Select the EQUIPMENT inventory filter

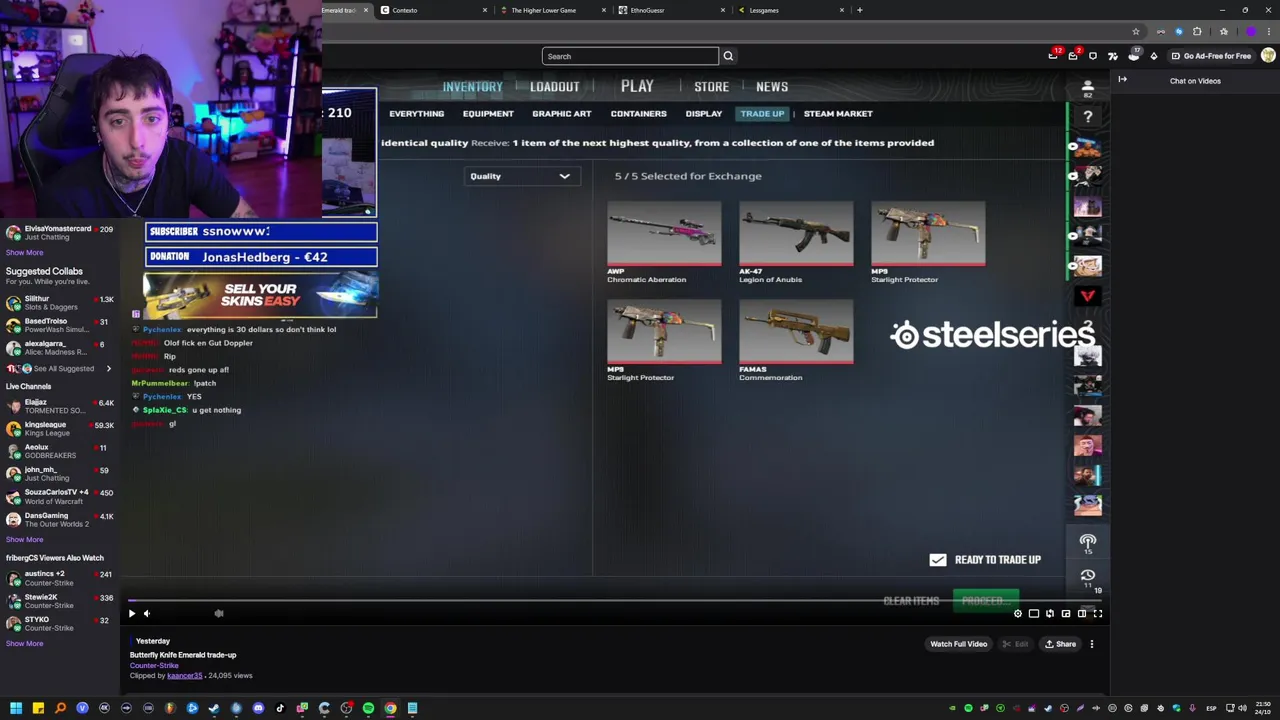[x=488, y=114]
